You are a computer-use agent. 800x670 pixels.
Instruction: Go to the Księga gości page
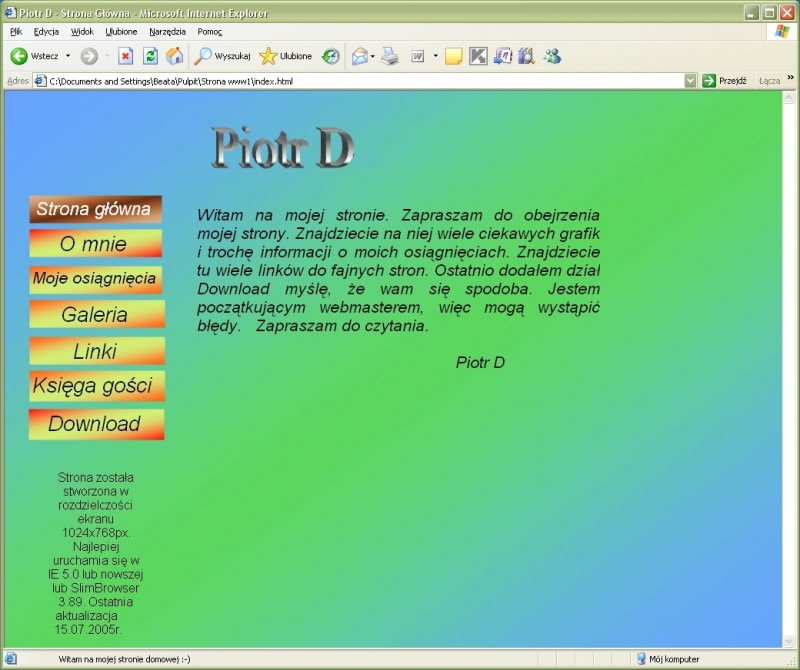[x=96, y=386]
